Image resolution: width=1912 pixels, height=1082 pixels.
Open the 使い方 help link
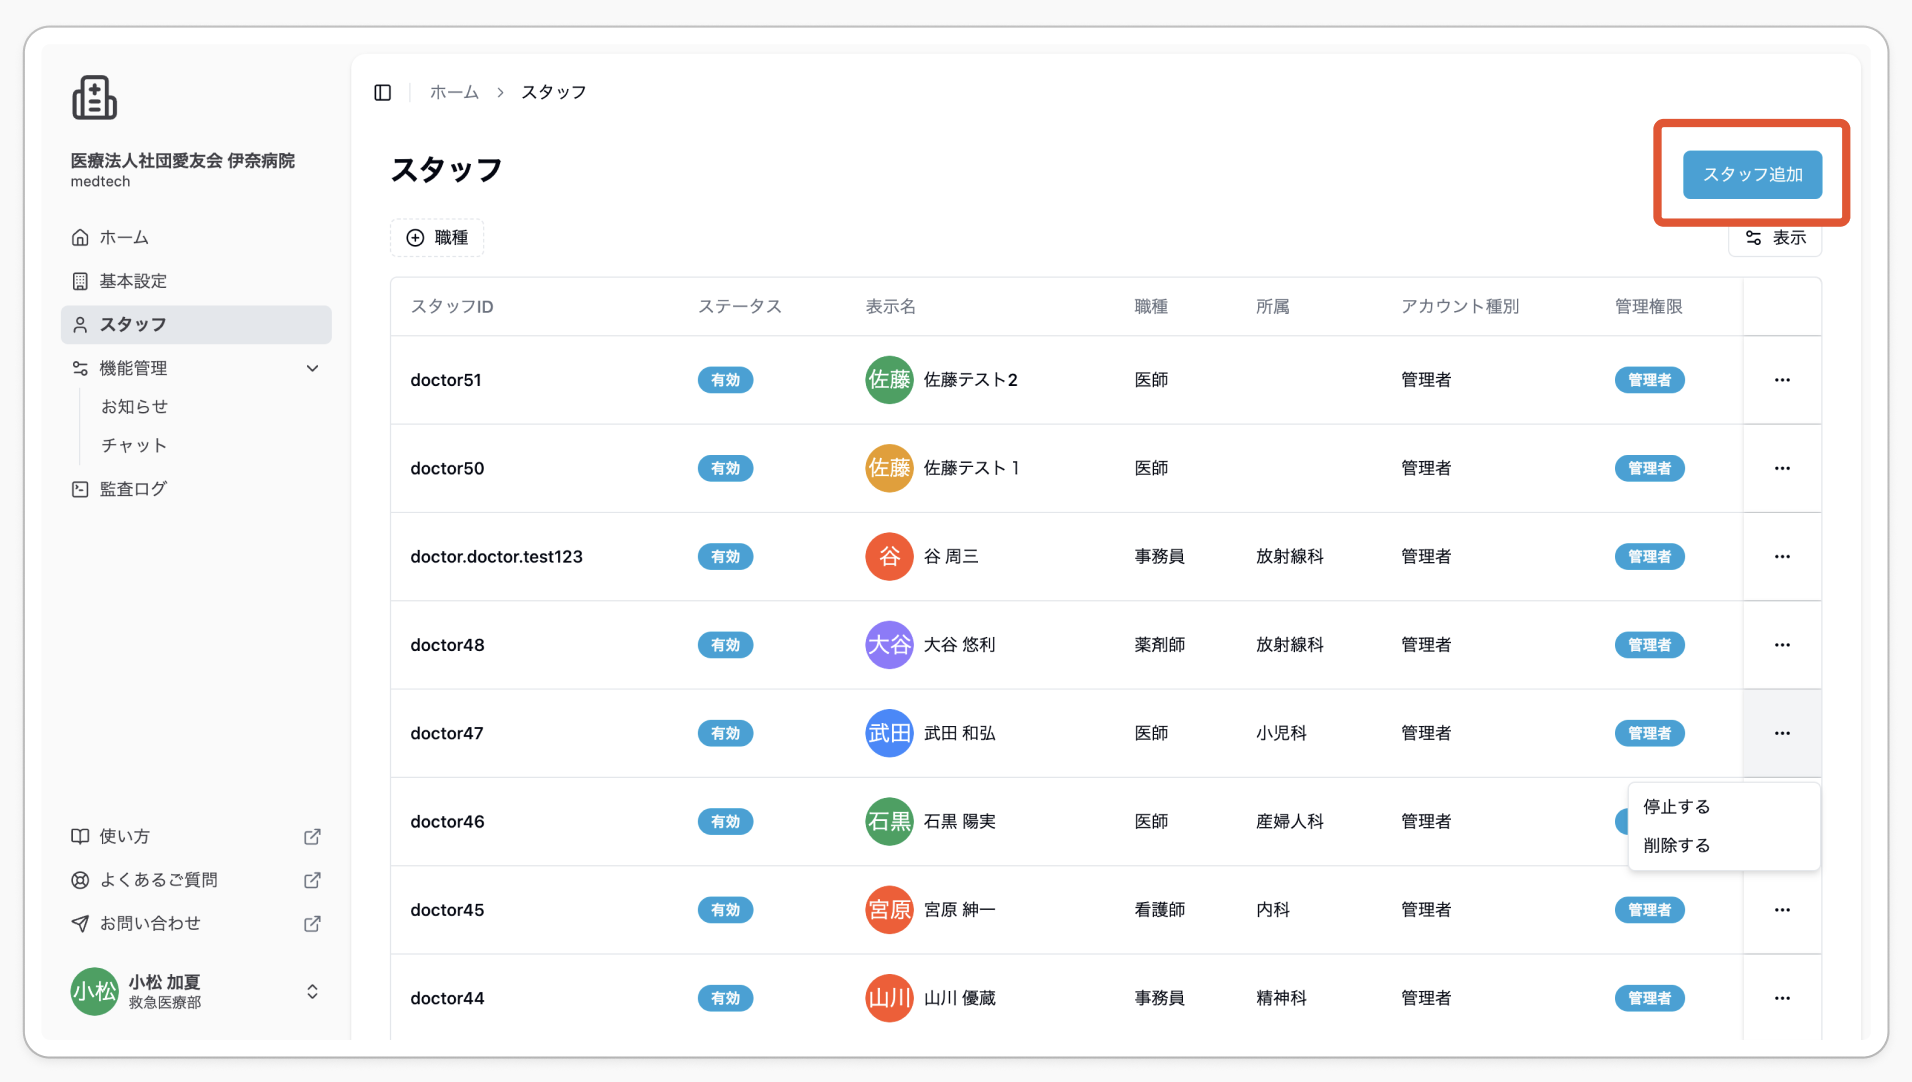coord(124,836)
